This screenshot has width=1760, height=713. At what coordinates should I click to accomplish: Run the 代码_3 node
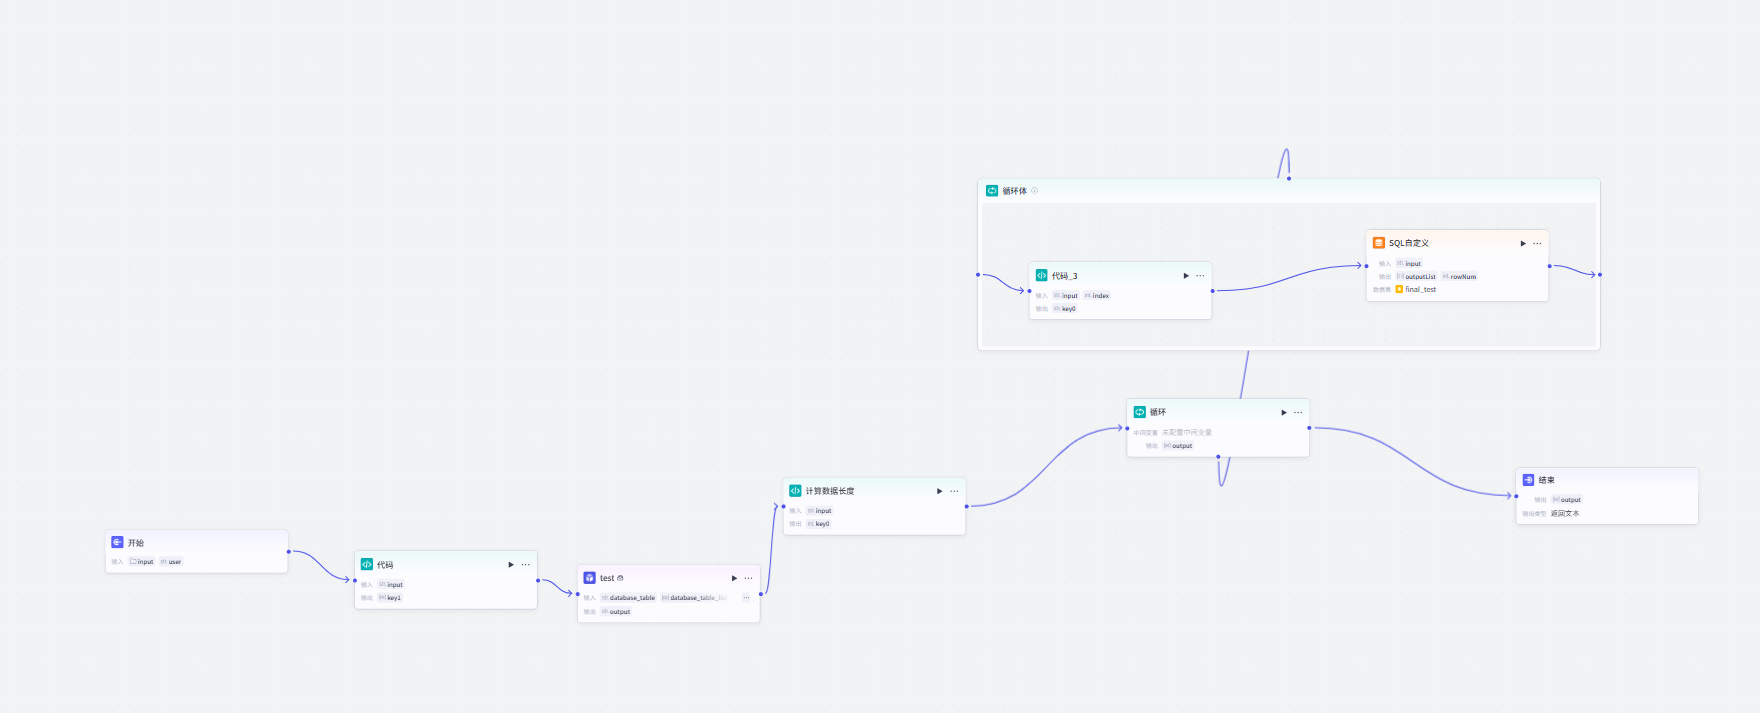point(1186,276)
